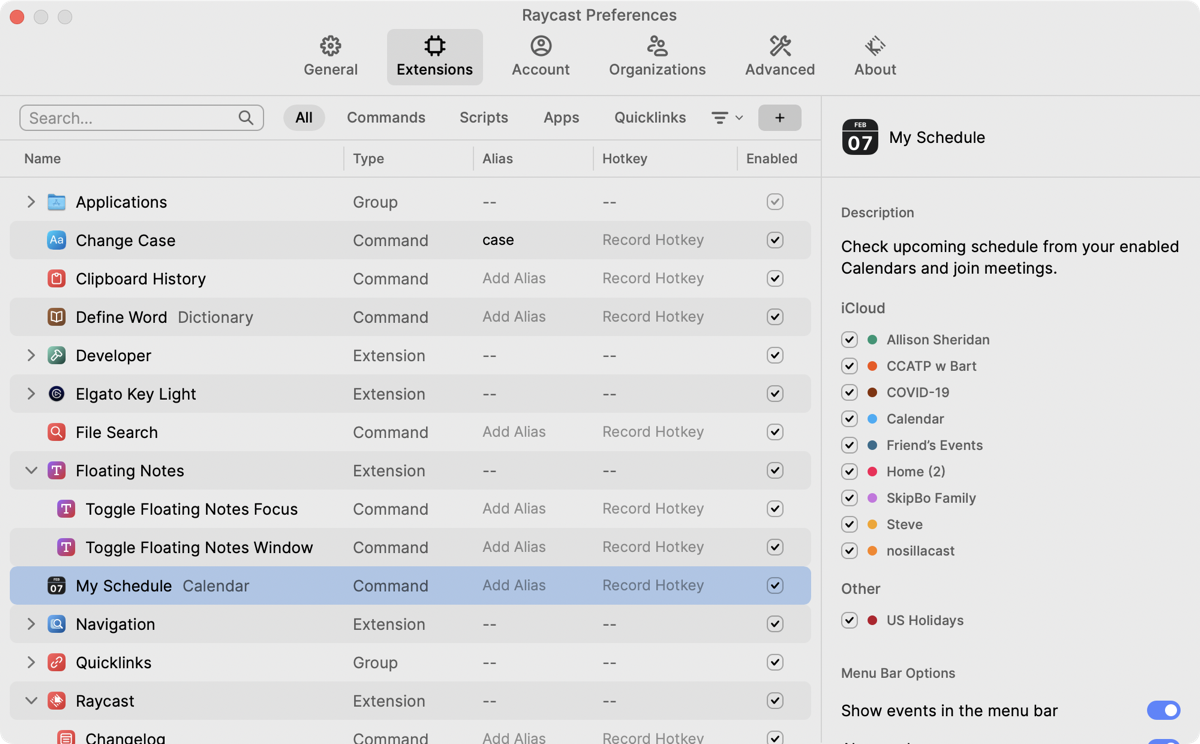Click the File Search magnifier icon
Image resolution: width=1200 pixels, height=744 pixels.
pos(57,432)
